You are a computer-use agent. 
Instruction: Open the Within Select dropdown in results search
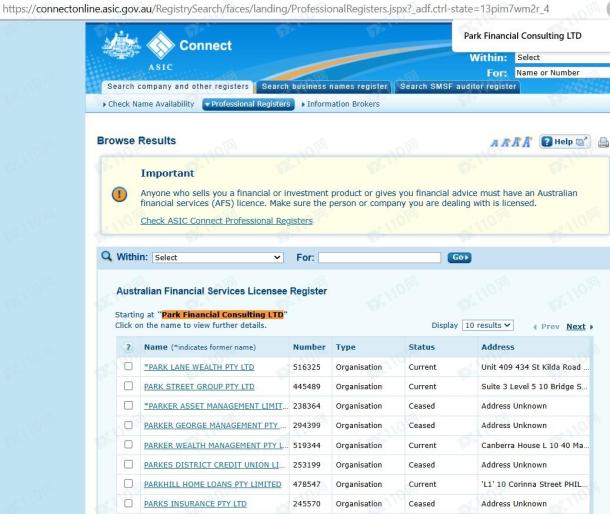(218, 258)
